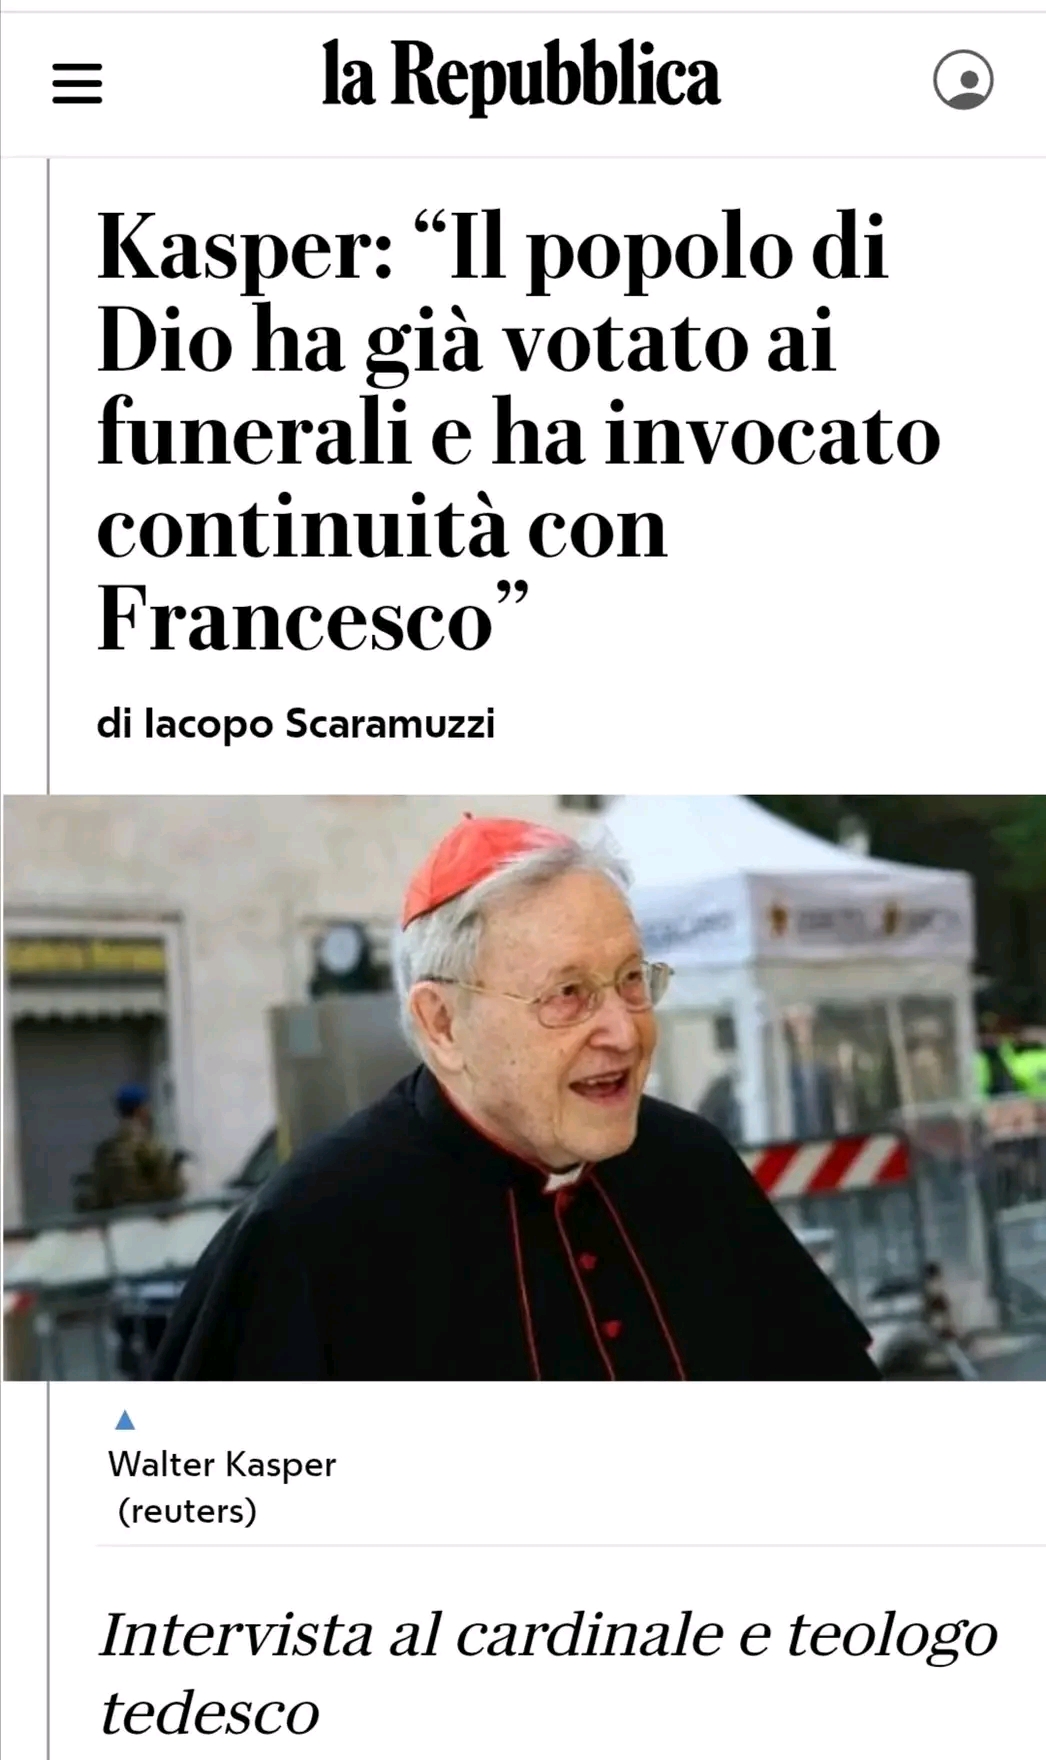This screenshot has height=1760, width=1046.
Task: Click the reuters photo credit
Action: [187, 1510]
